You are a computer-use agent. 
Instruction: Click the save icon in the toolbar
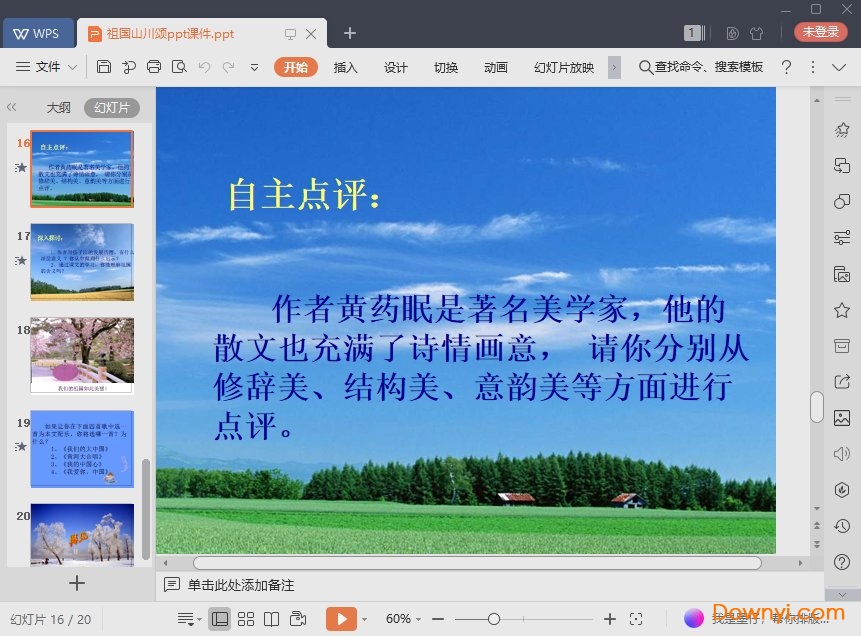pos(104,67)
